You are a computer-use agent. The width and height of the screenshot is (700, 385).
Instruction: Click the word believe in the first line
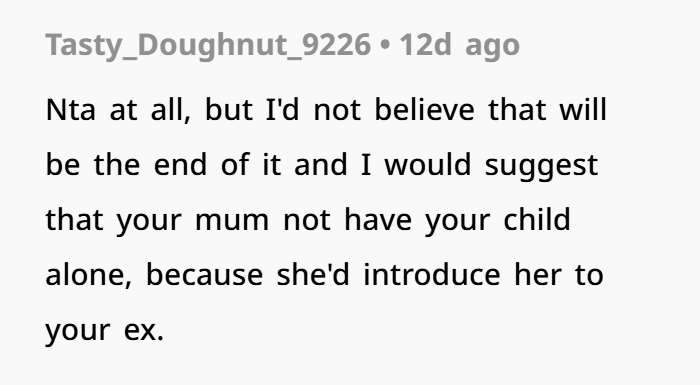pyautogui.click(x=424, y=109)
